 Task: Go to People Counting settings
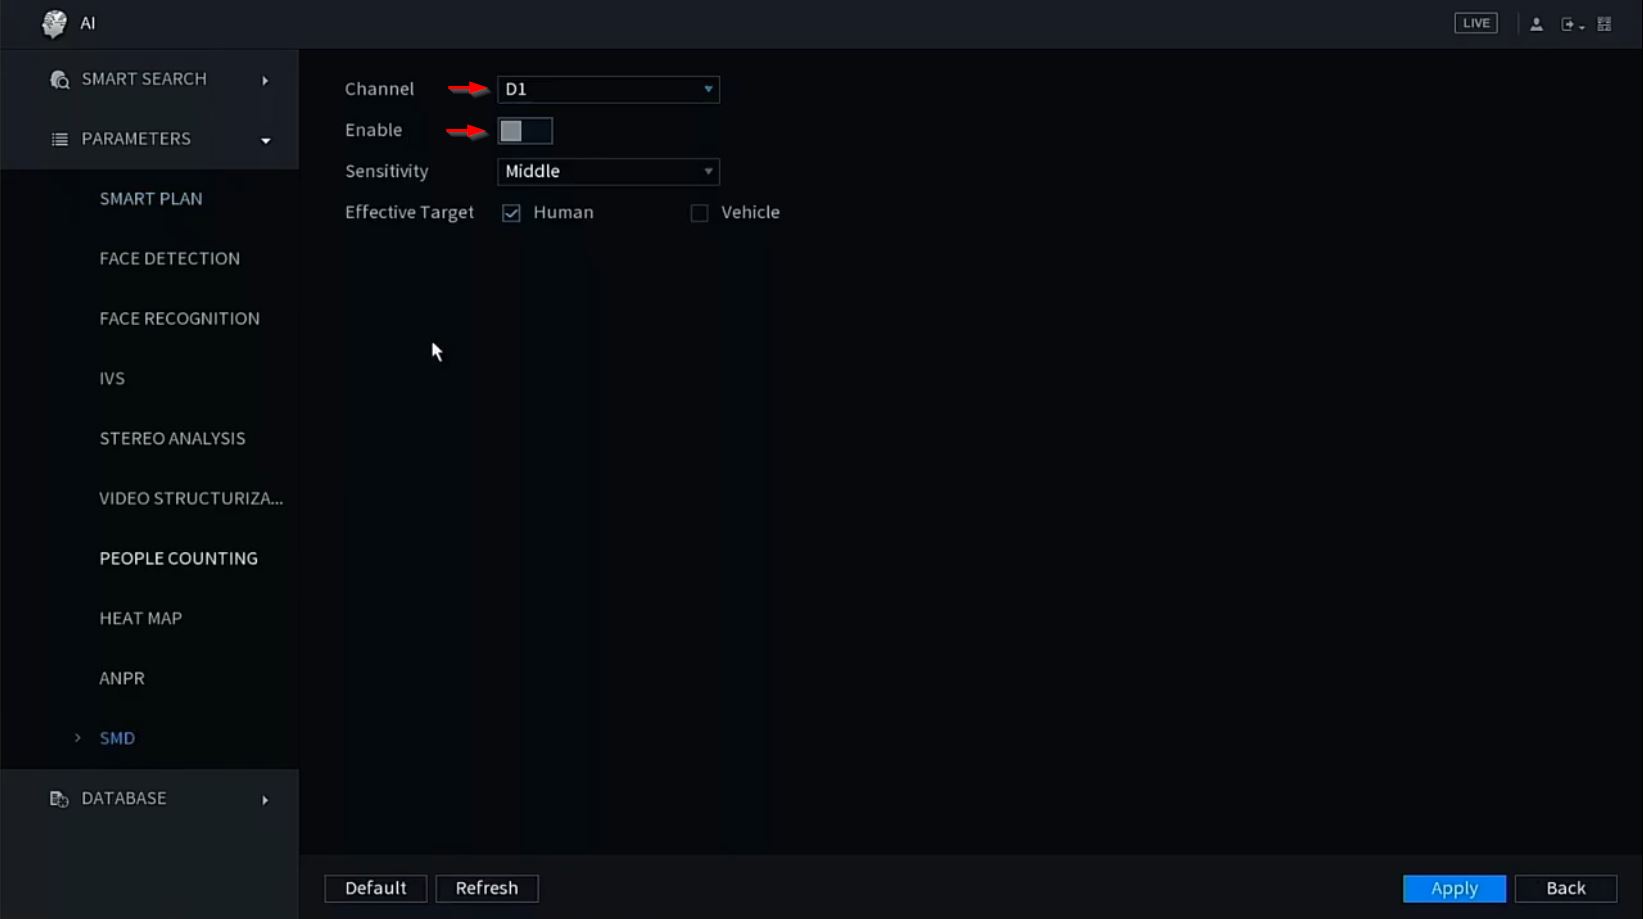[179, 559]
